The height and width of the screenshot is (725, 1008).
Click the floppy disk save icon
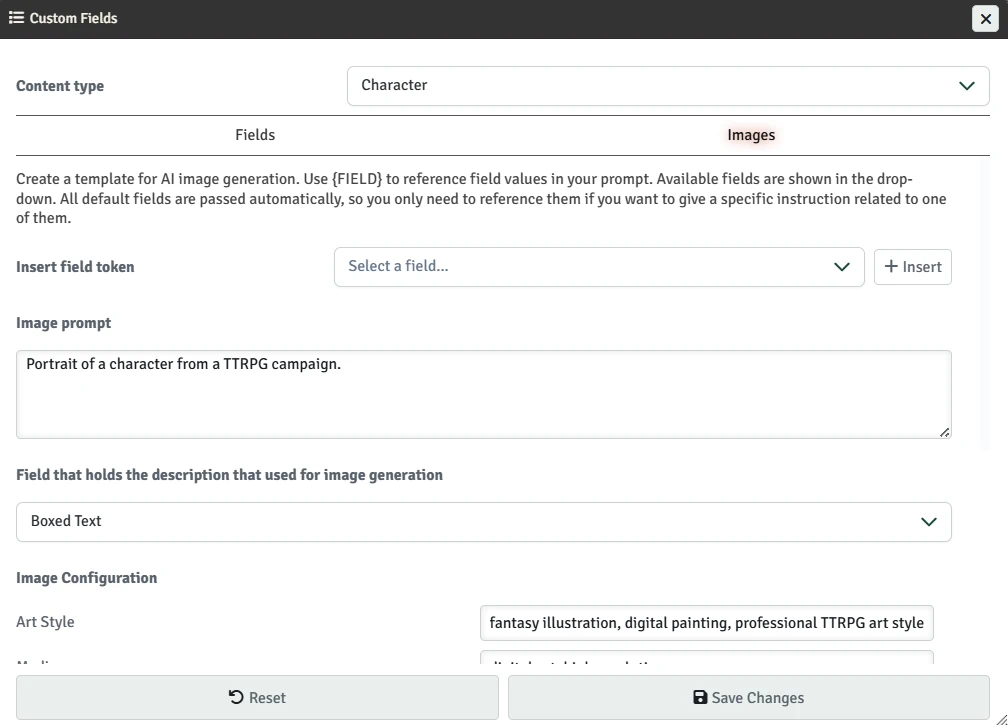coord(700,698)
